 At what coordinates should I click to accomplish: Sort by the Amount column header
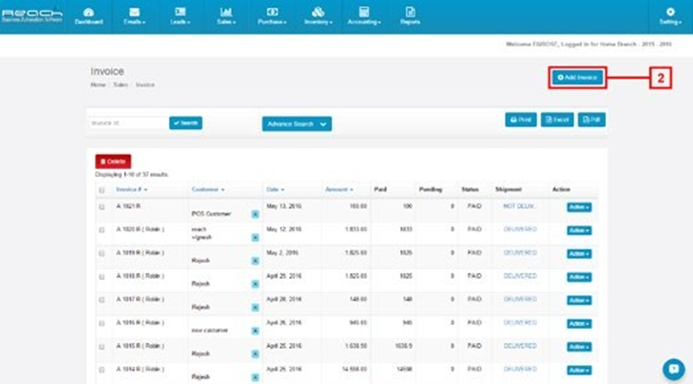(339, 189)
